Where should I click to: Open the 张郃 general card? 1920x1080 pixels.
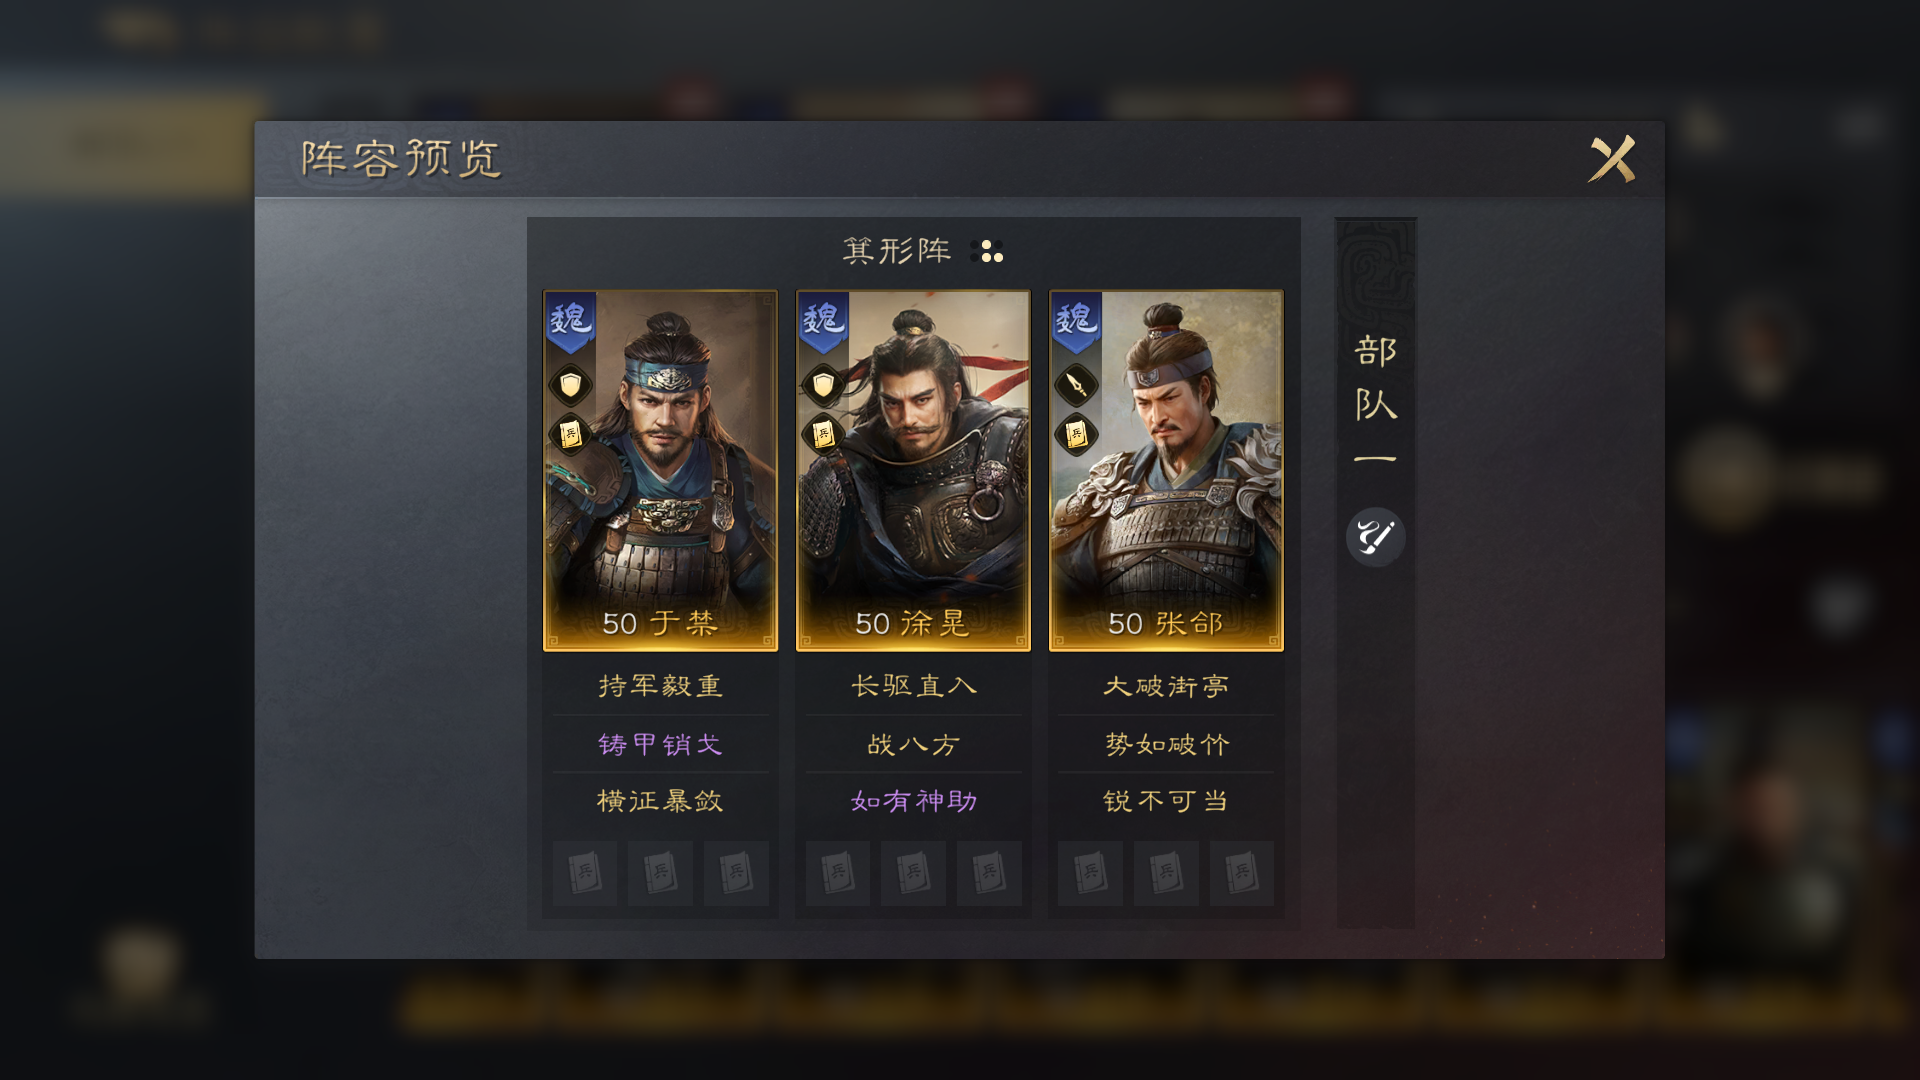pyautogui.click(x=1166, y=470)
